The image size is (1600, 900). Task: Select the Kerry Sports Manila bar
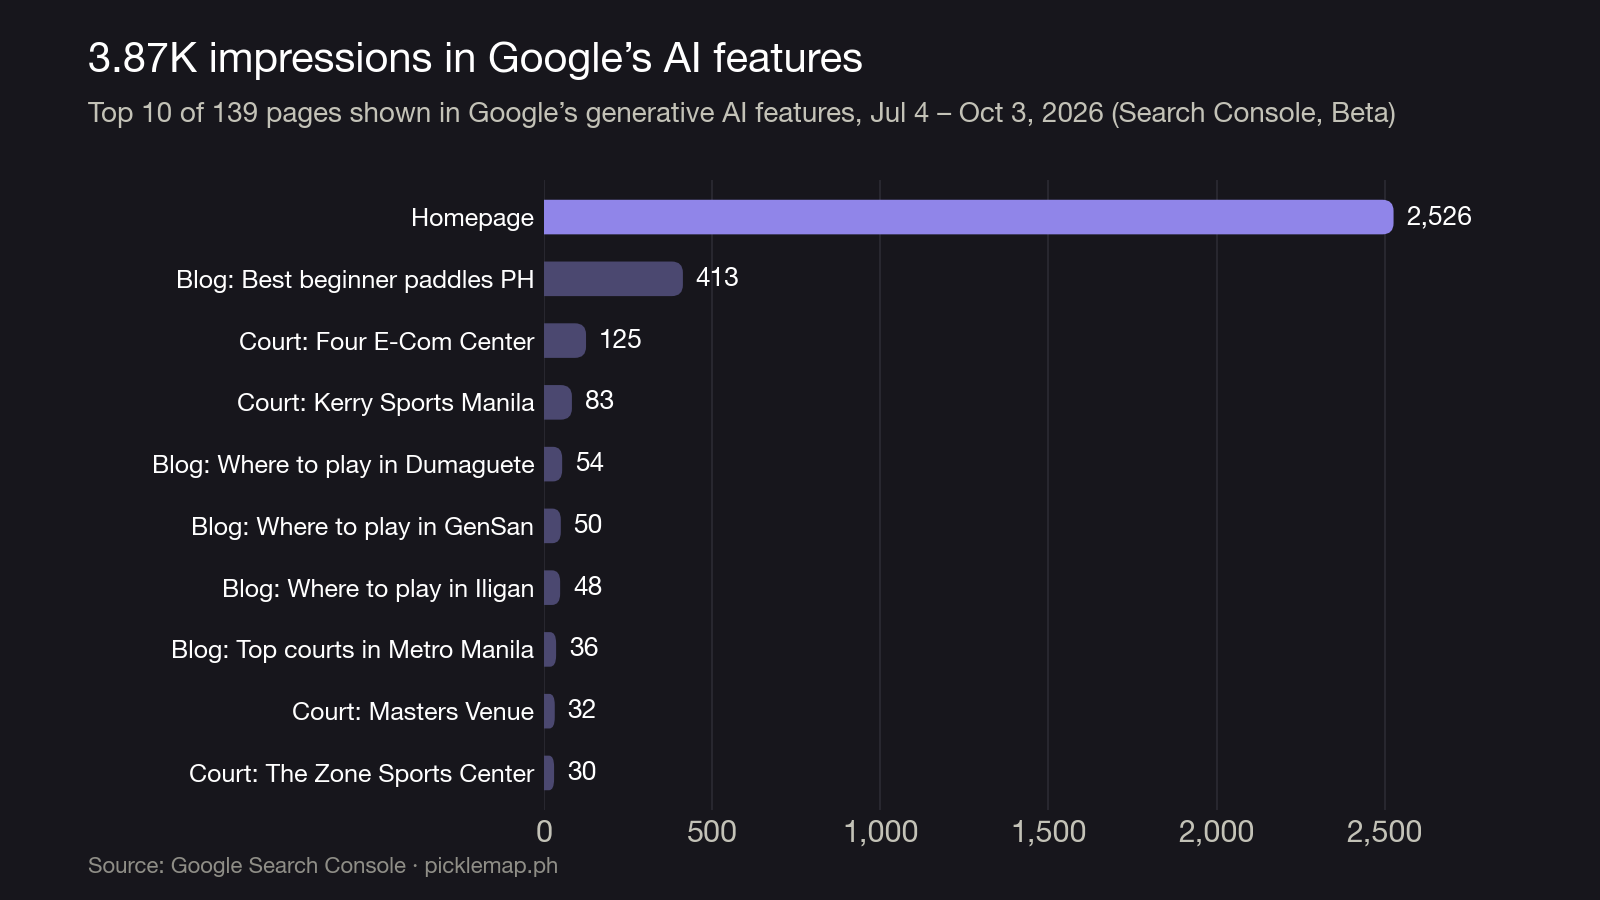pyautogui.click(x=558, y=402)
